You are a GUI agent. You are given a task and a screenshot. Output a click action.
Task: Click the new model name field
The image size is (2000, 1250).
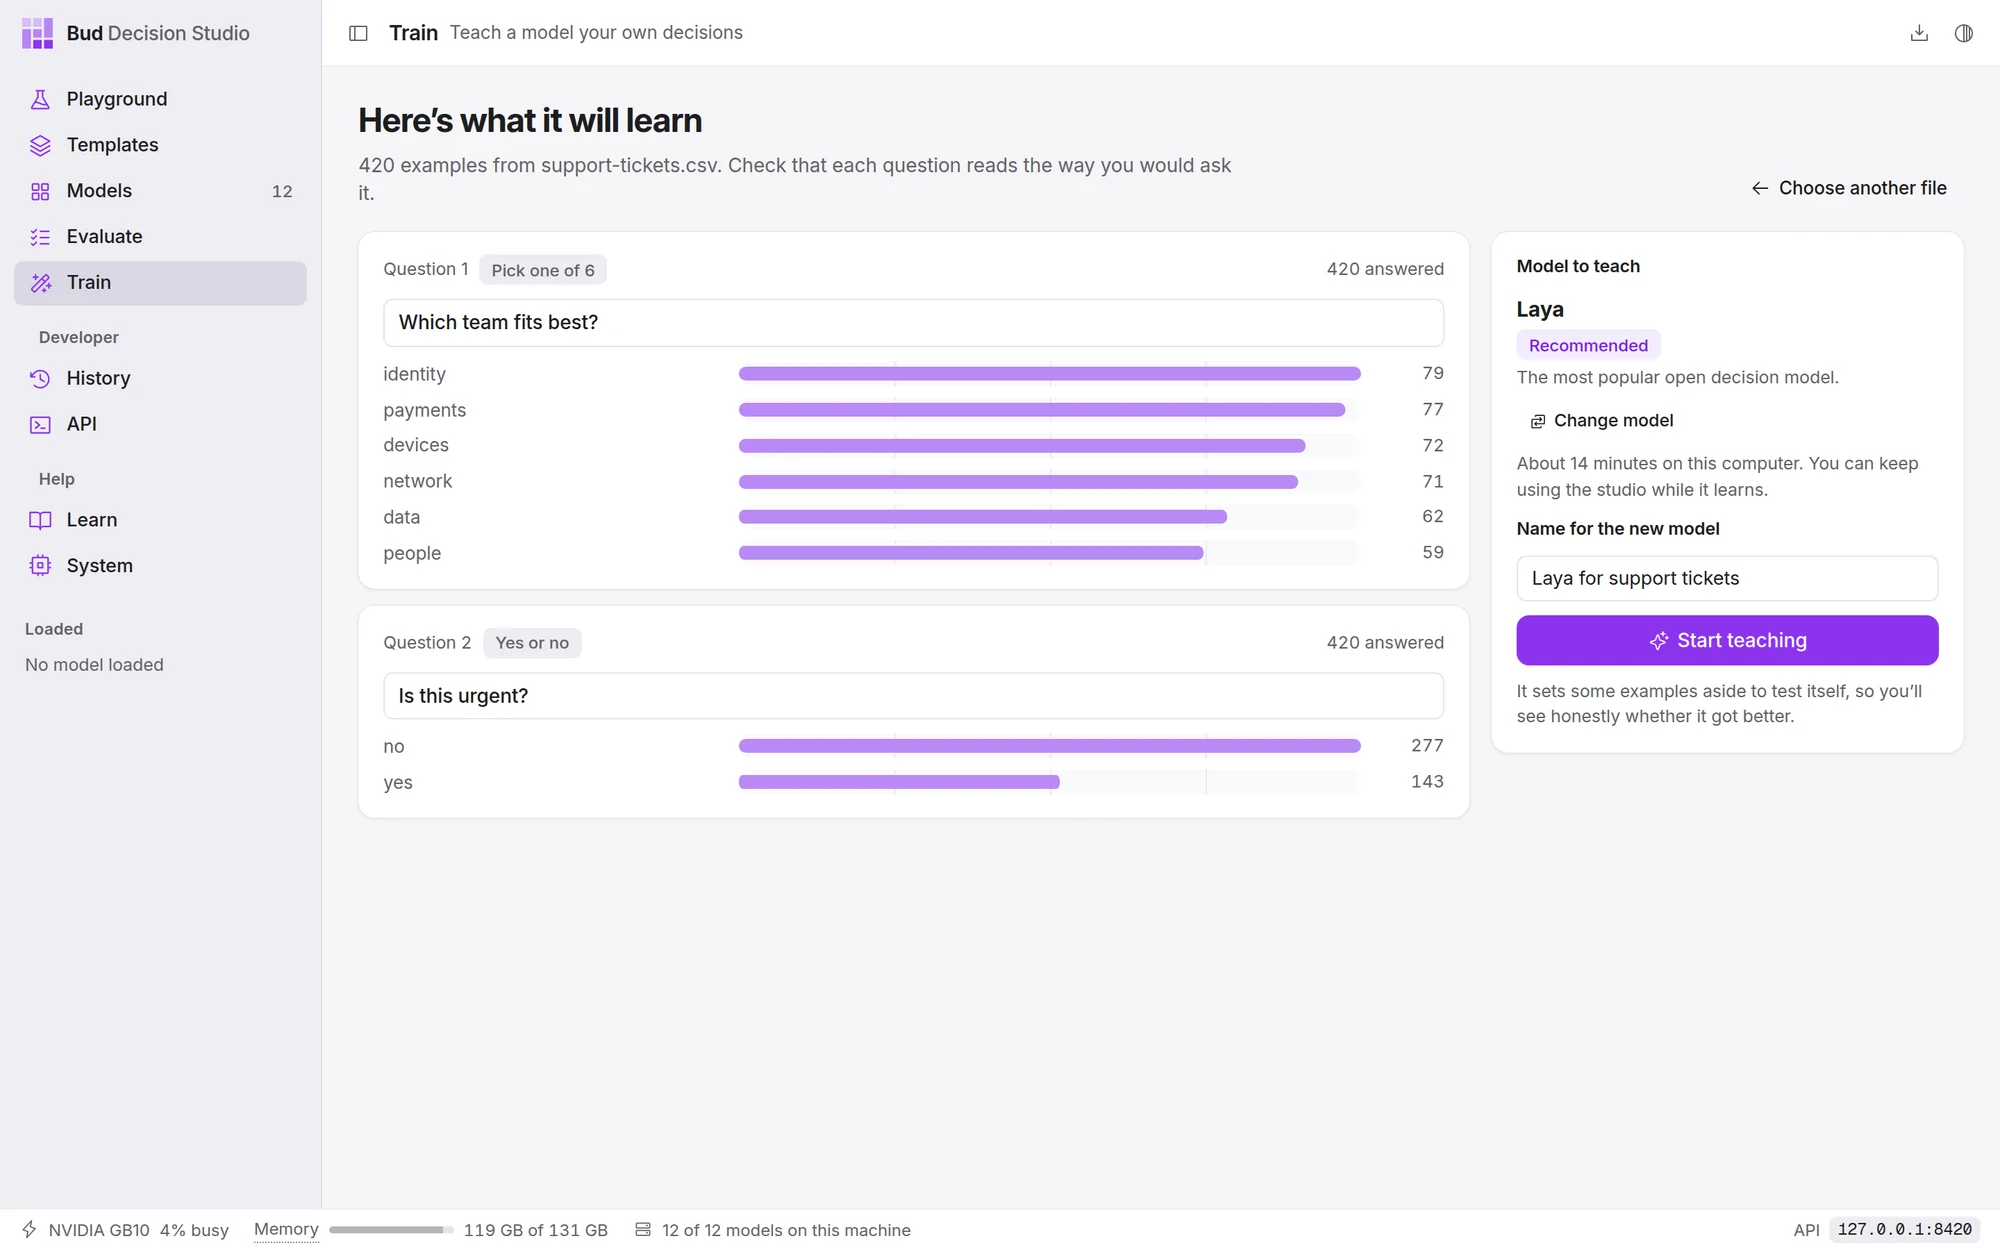(x=1727, y=578)
